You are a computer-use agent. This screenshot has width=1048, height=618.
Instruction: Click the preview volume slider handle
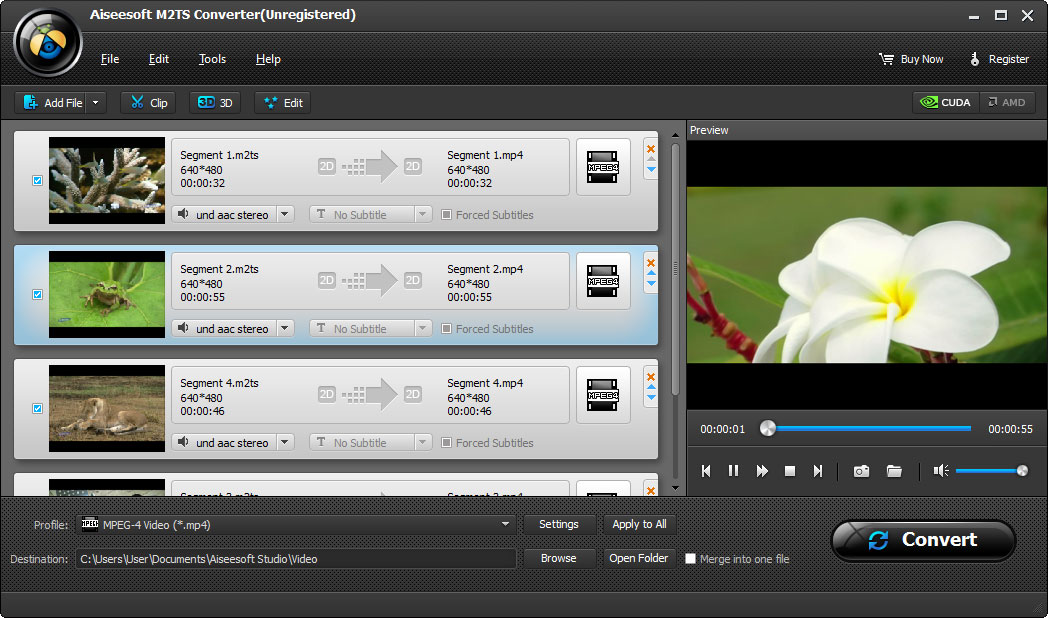(1022, 471)
